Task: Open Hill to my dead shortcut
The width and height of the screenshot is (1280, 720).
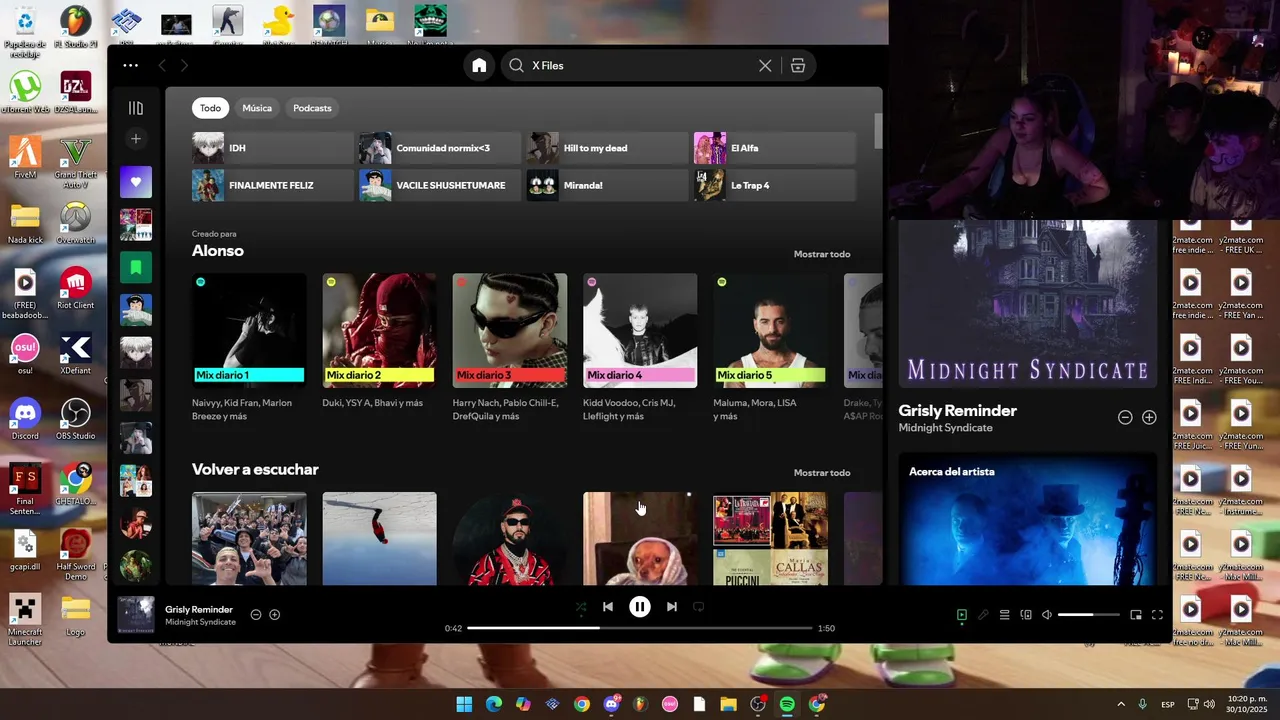Action: pos(607,148)
